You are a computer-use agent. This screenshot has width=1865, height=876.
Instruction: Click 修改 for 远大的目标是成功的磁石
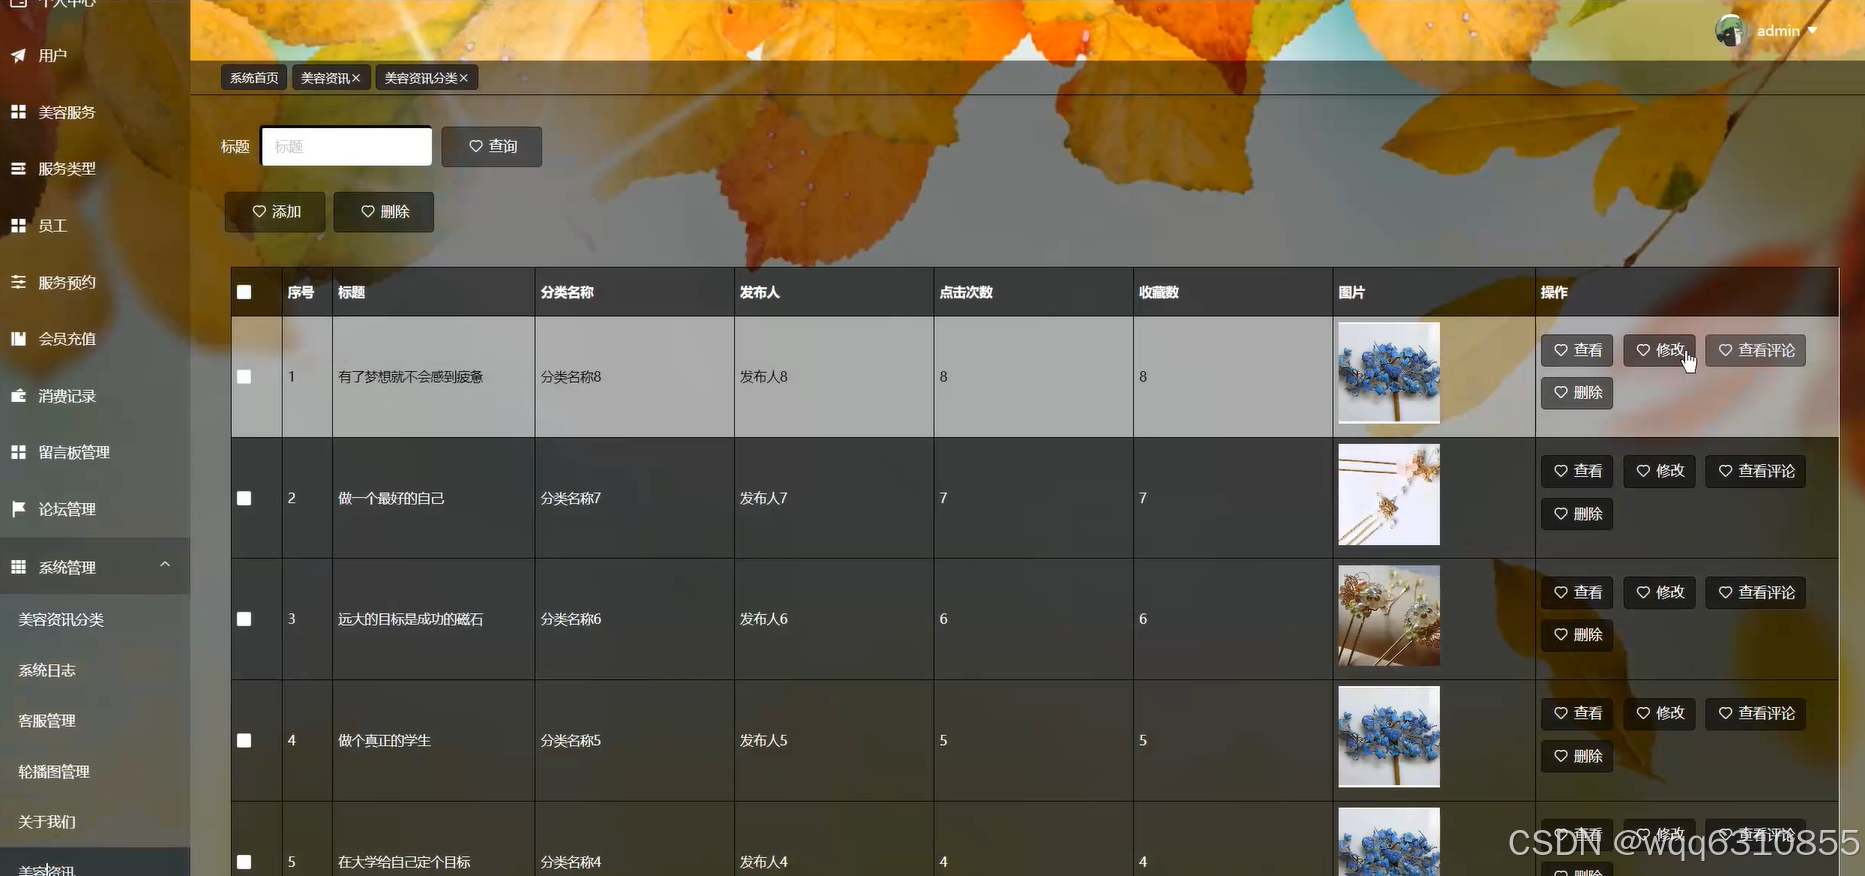pyautogui.click(x=1659, y=592)
